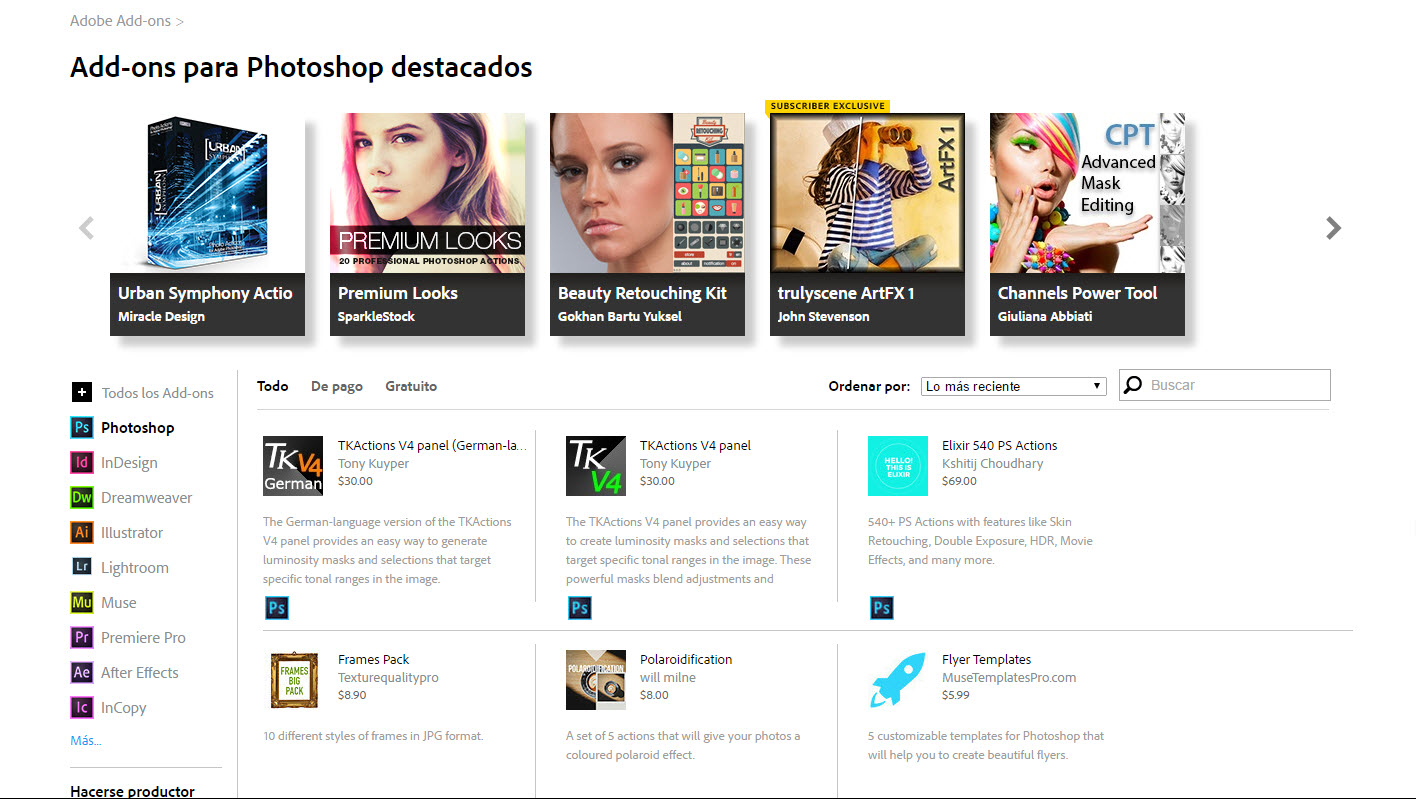
Task: Click the InCopy sidebar icon
Action: 81,707
